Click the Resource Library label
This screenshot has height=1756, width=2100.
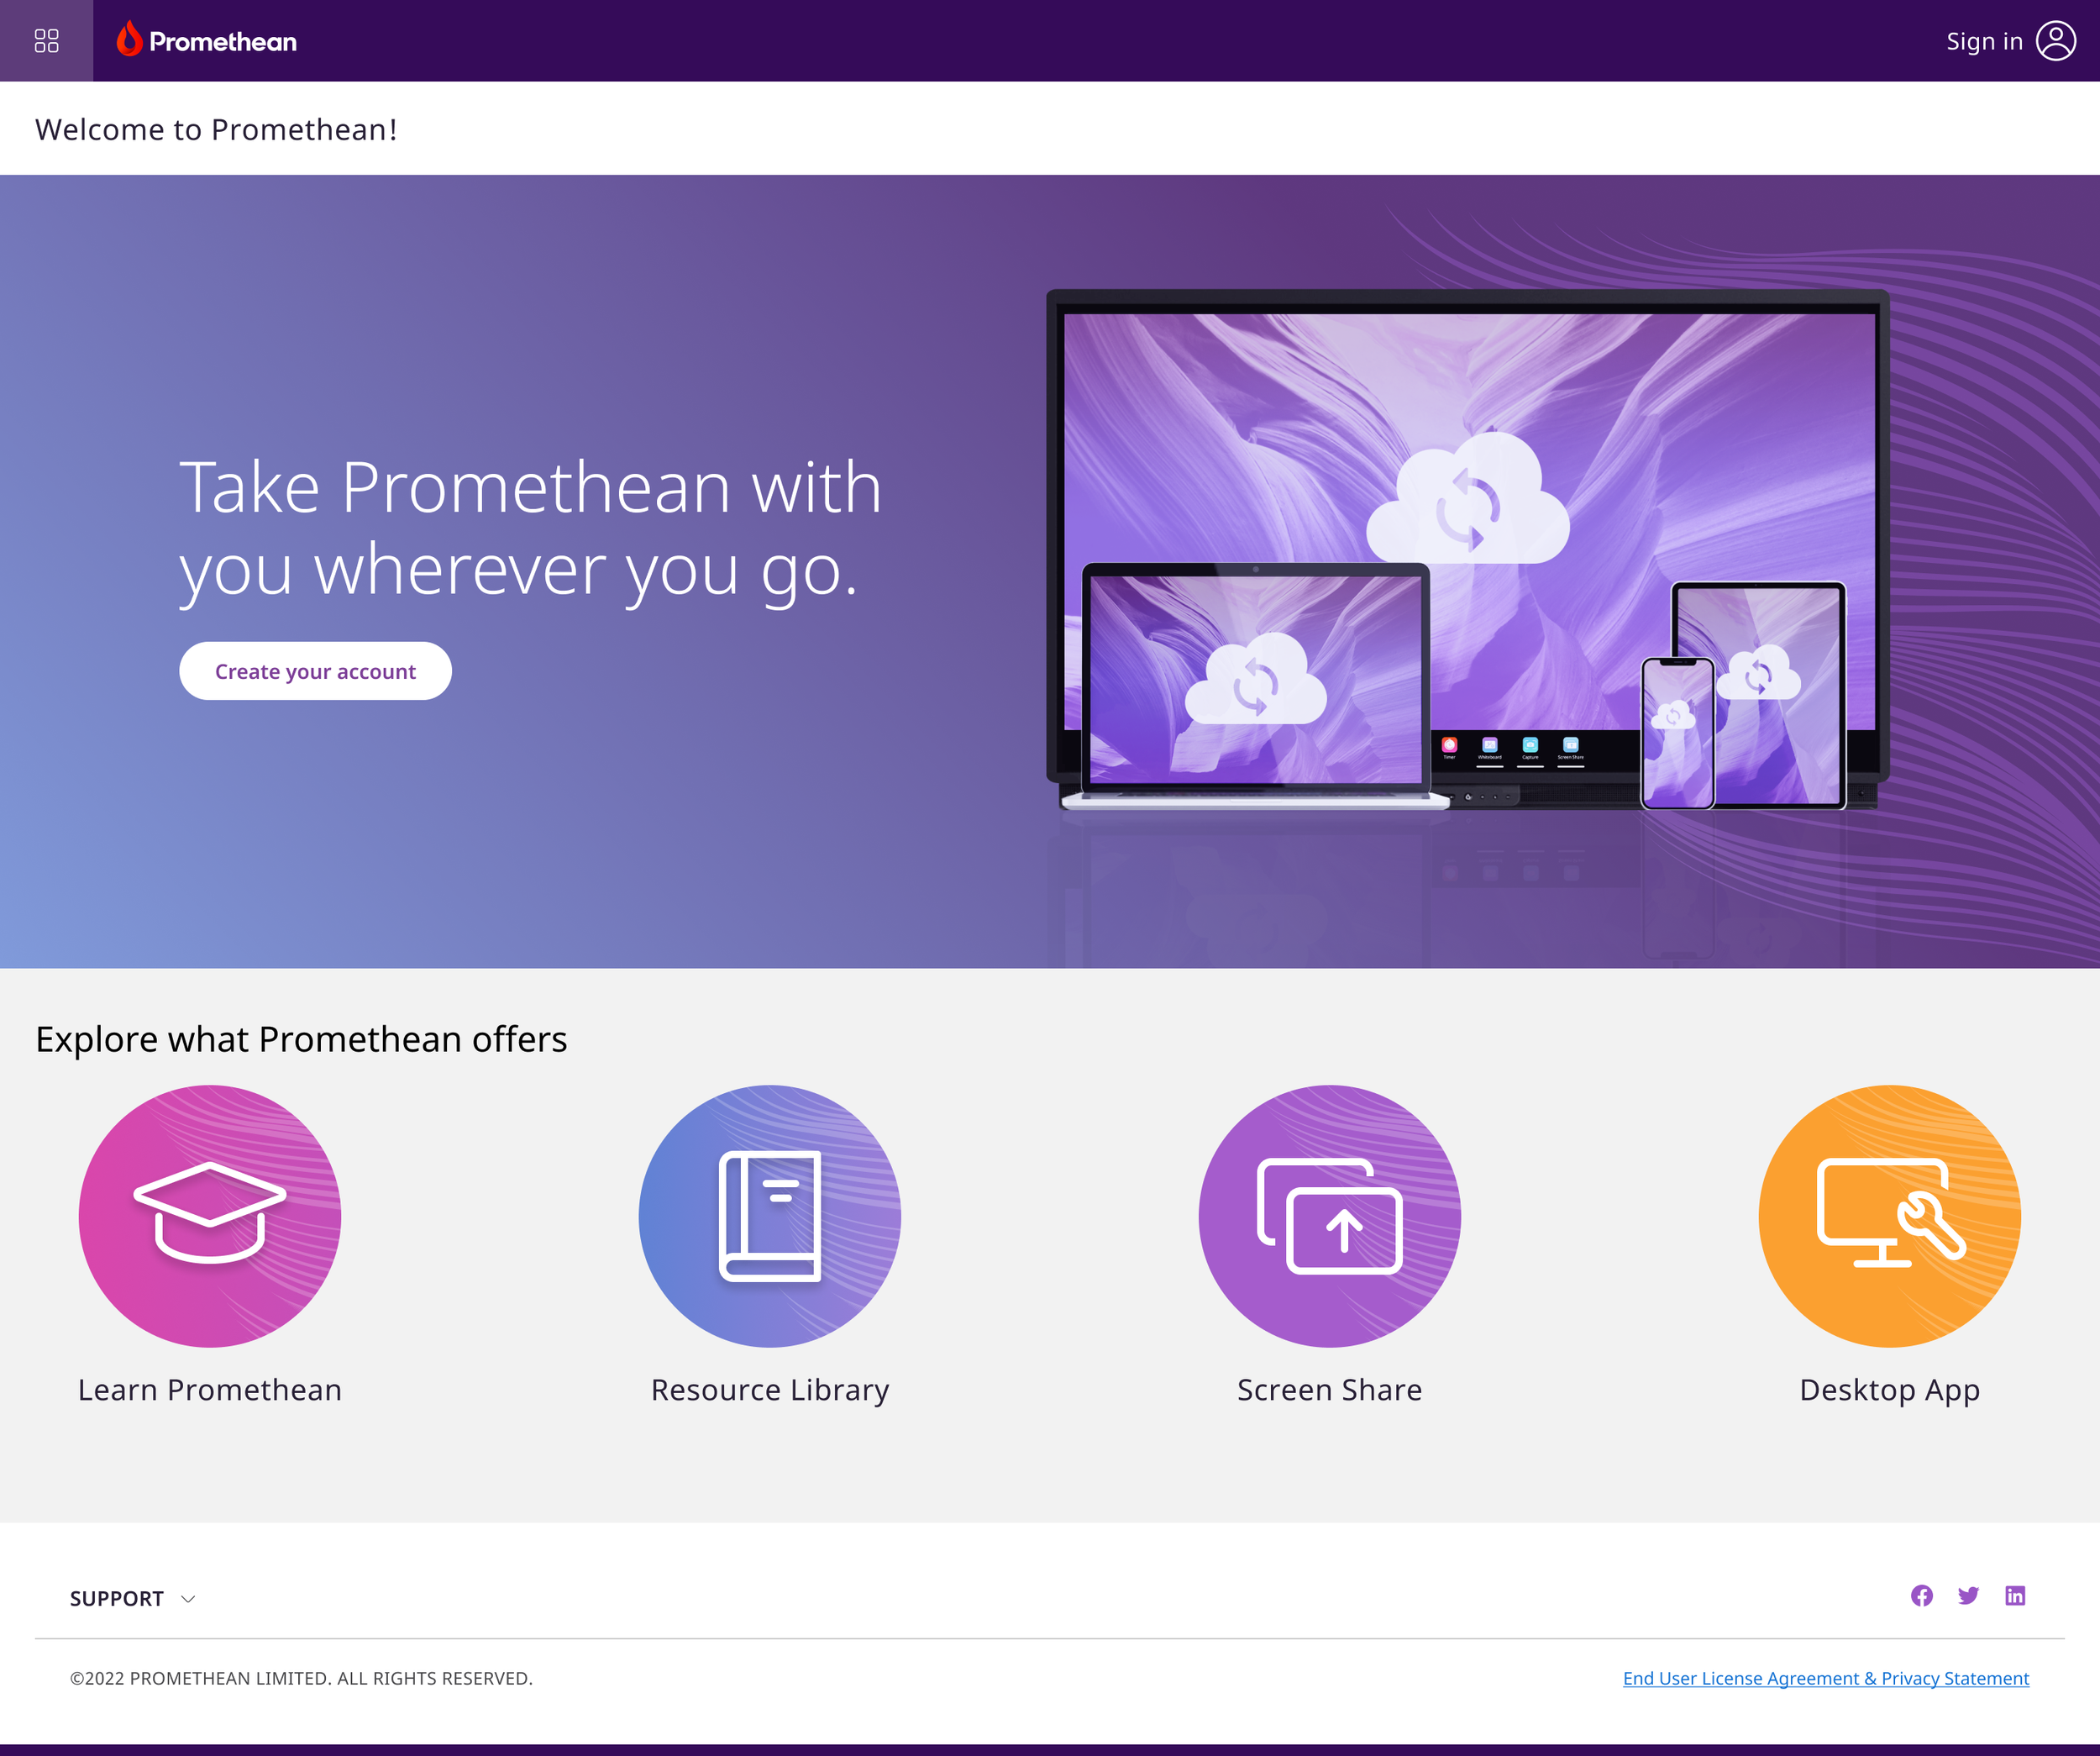coord(770,1391)
